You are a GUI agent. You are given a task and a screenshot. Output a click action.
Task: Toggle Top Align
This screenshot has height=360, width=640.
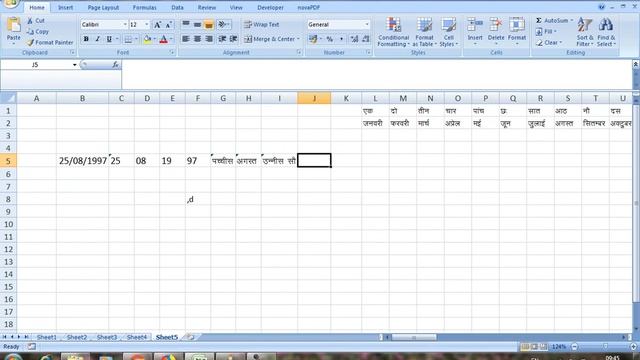pyautogui.click(x=186, y=24)
